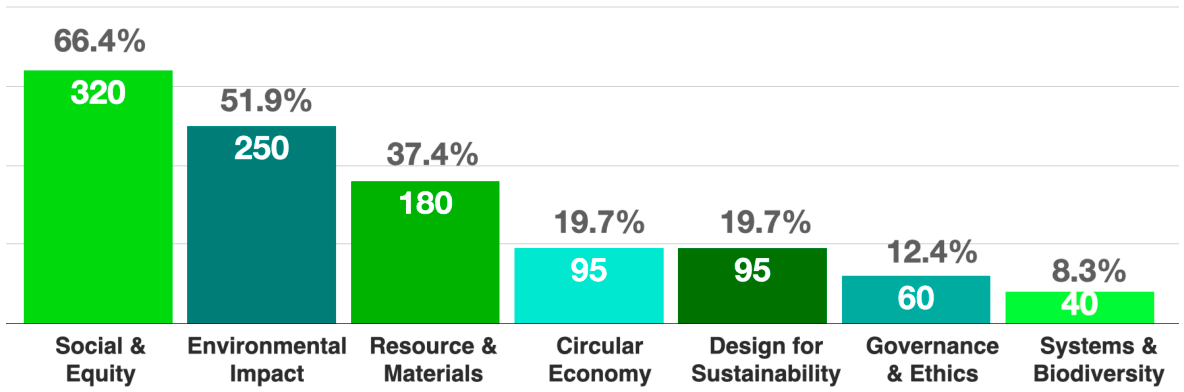Click the 51.9% percentage label

click(265, 100)
